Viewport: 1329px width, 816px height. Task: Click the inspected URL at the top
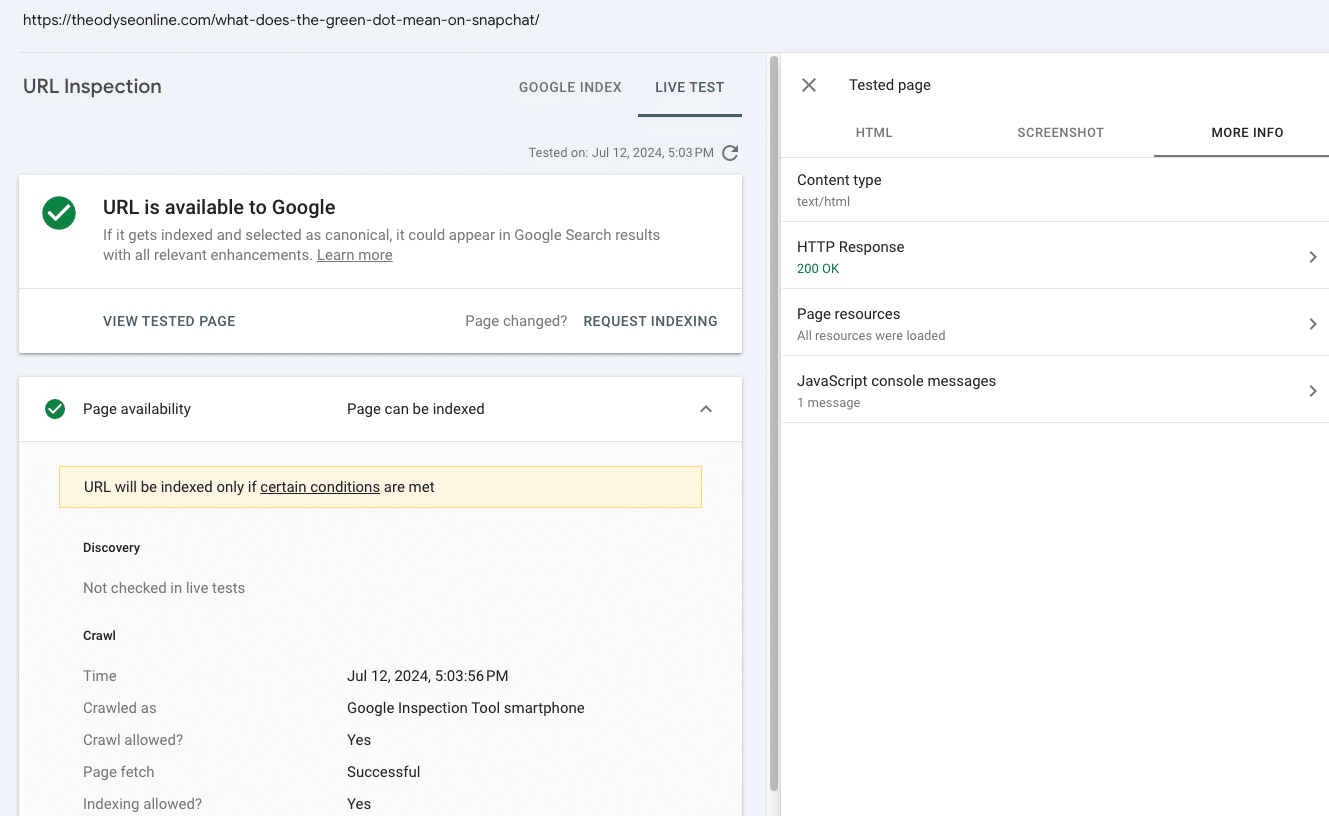281,20
